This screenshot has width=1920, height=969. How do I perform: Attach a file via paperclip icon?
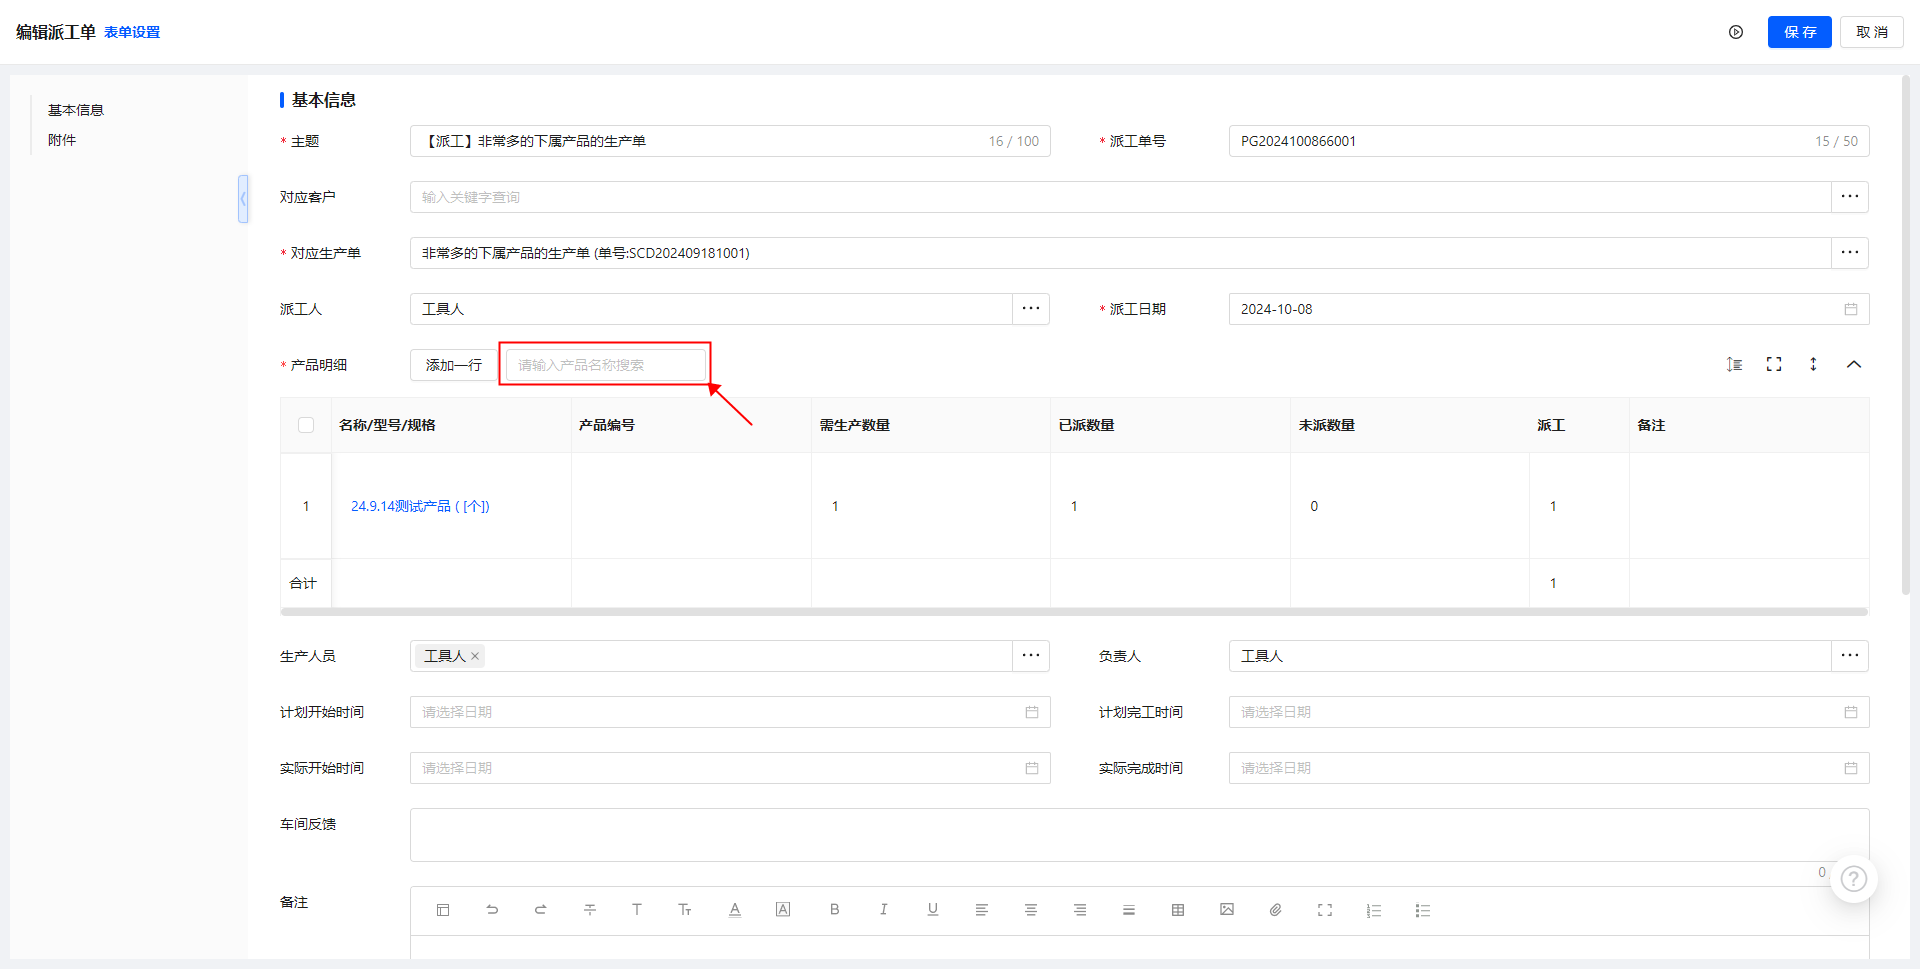[x=1276, y=910]
